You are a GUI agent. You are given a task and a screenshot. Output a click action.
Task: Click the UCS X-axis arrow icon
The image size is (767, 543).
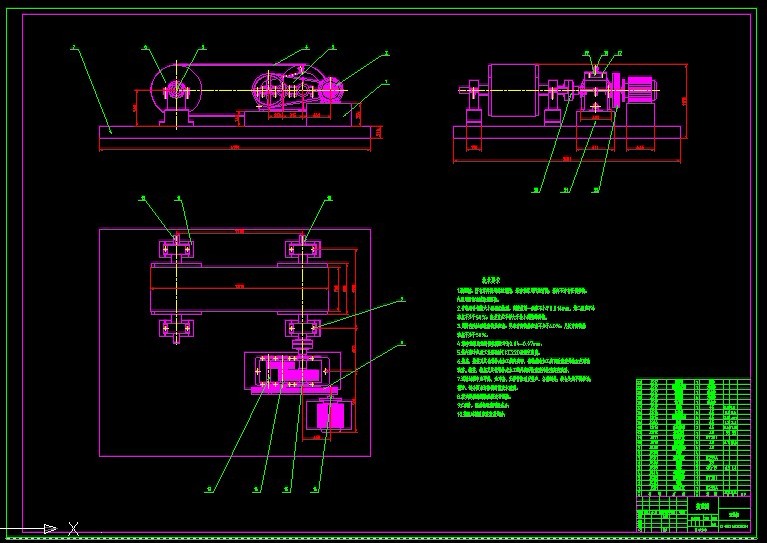pos(49,528)
